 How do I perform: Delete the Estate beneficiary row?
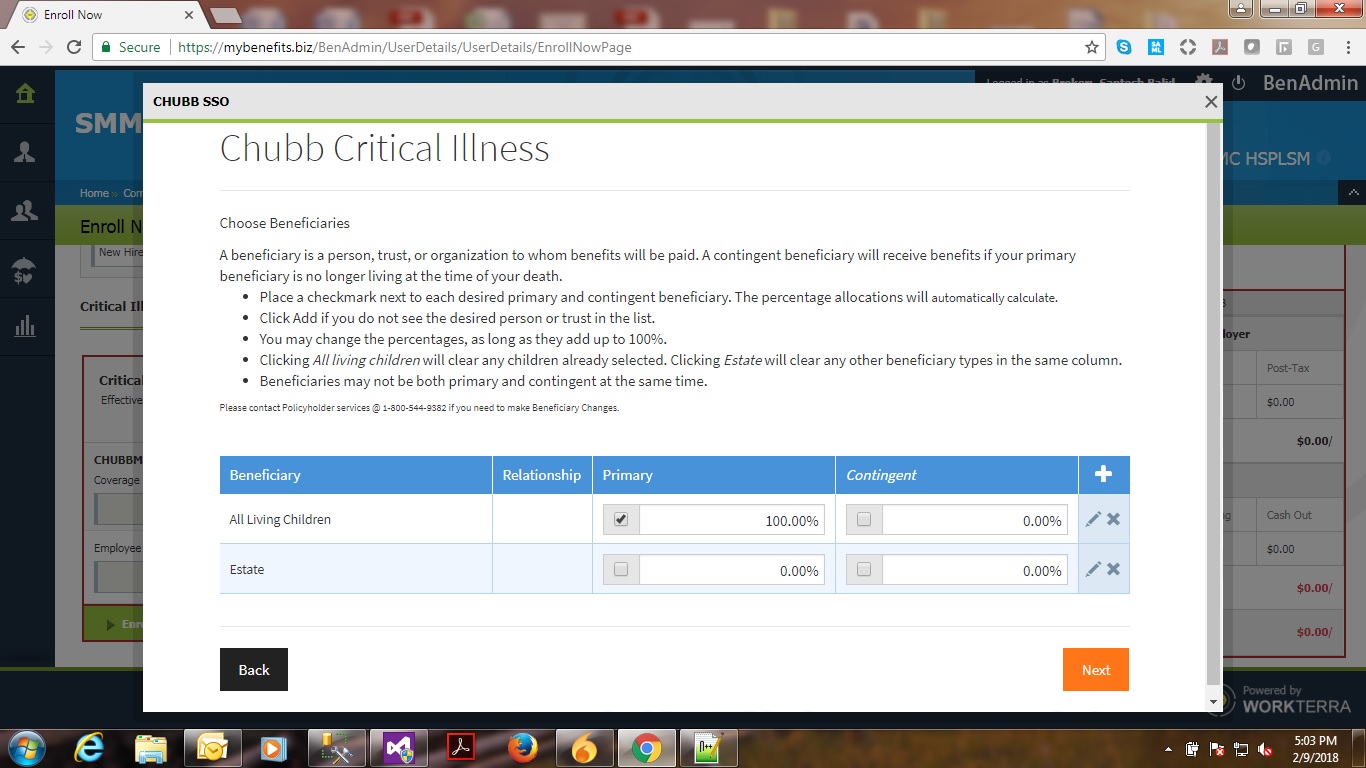click(x=1113, y=569)
